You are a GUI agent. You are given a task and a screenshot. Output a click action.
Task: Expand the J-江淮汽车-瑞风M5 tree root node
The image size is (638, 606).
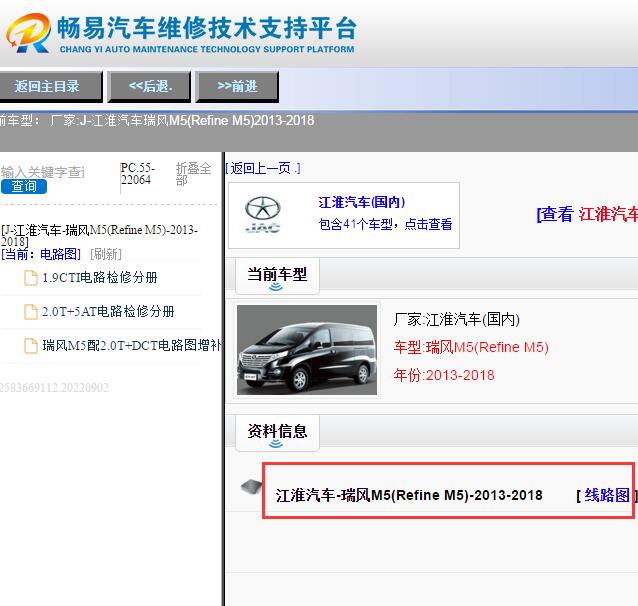[x=100, y=235]
